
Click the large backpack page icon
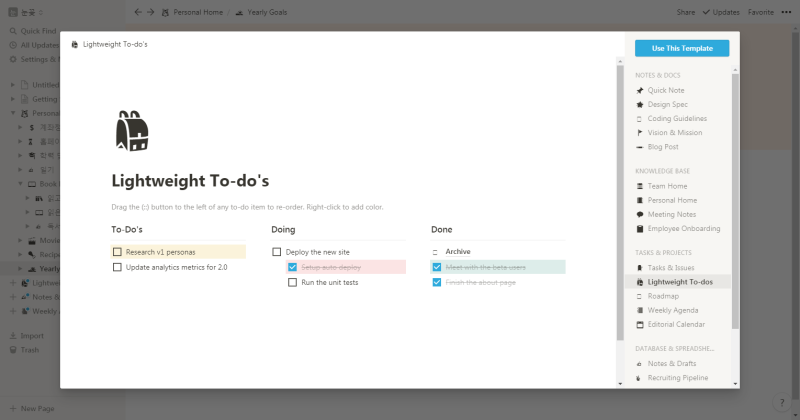pyautogui.click(x=132, y=131)
